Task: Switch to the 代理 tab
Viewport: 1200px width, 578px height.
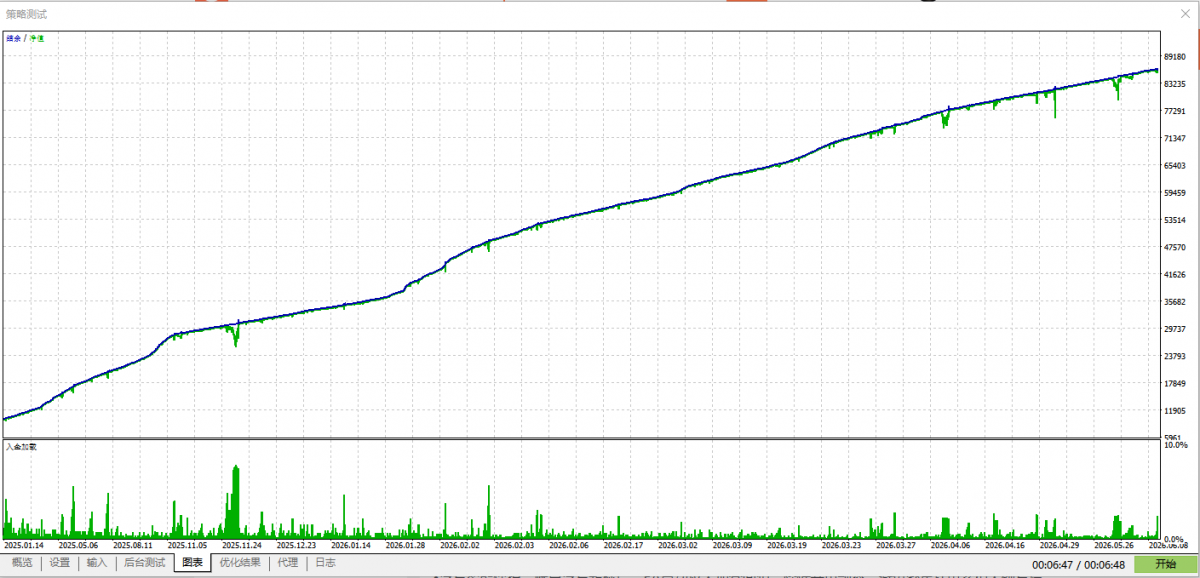Action: click(x=288, y=563)
